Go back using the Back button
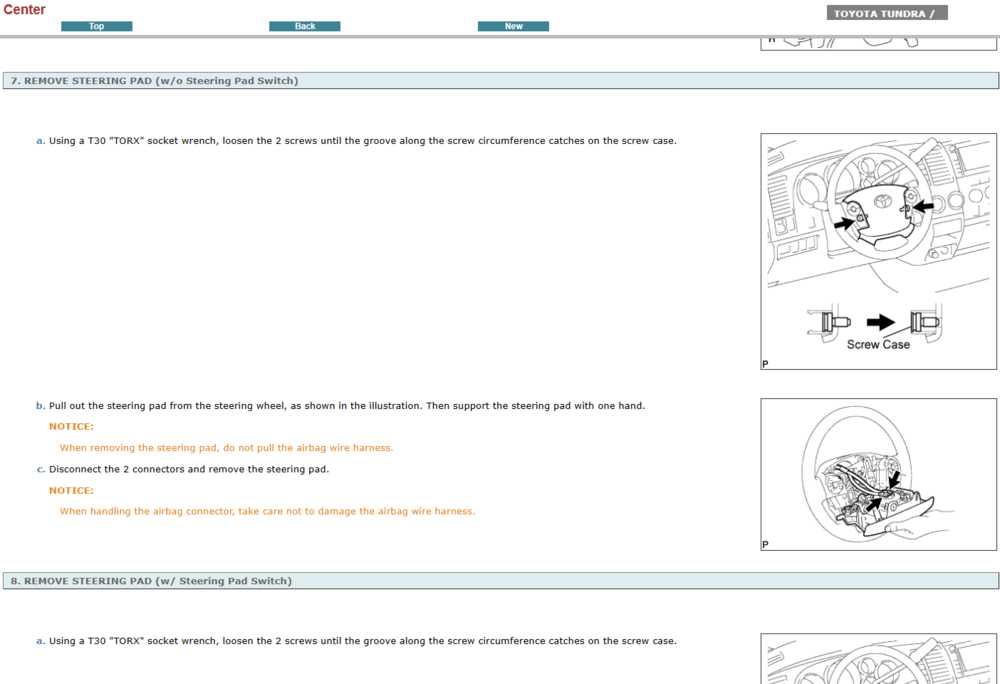Viewport: 1000px width, 684px height. pos(304,26)
